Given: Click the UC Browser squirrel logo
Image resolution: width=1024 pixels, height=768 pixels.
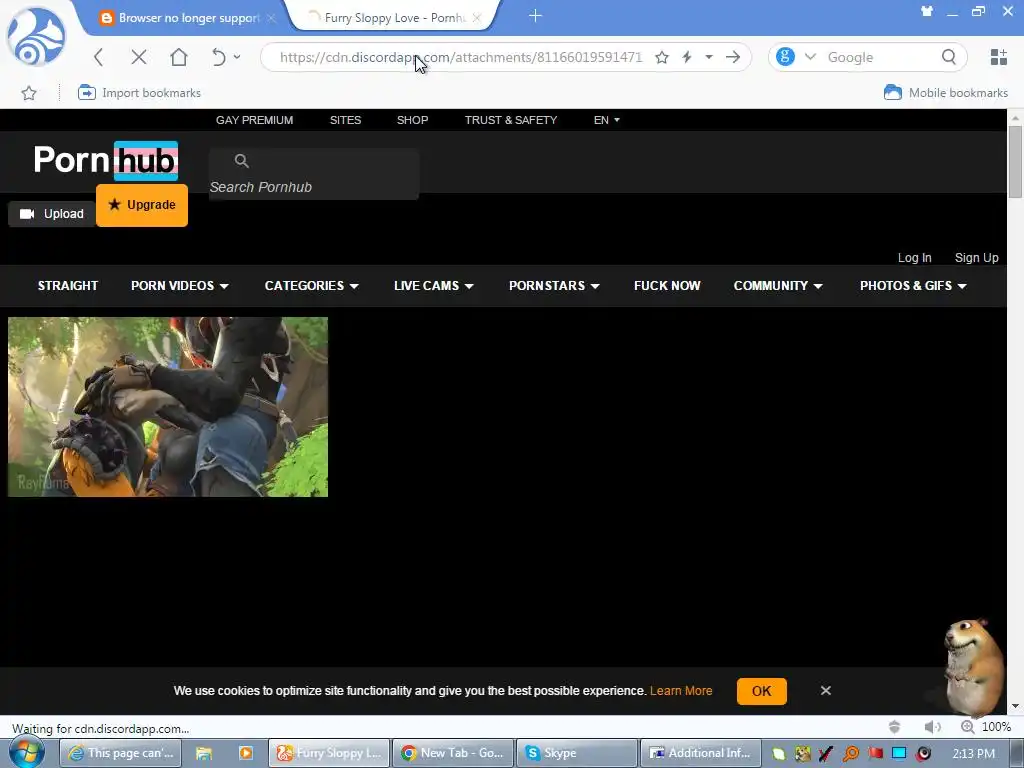Looking at the screenshot, I should click(x=36, y=37).
